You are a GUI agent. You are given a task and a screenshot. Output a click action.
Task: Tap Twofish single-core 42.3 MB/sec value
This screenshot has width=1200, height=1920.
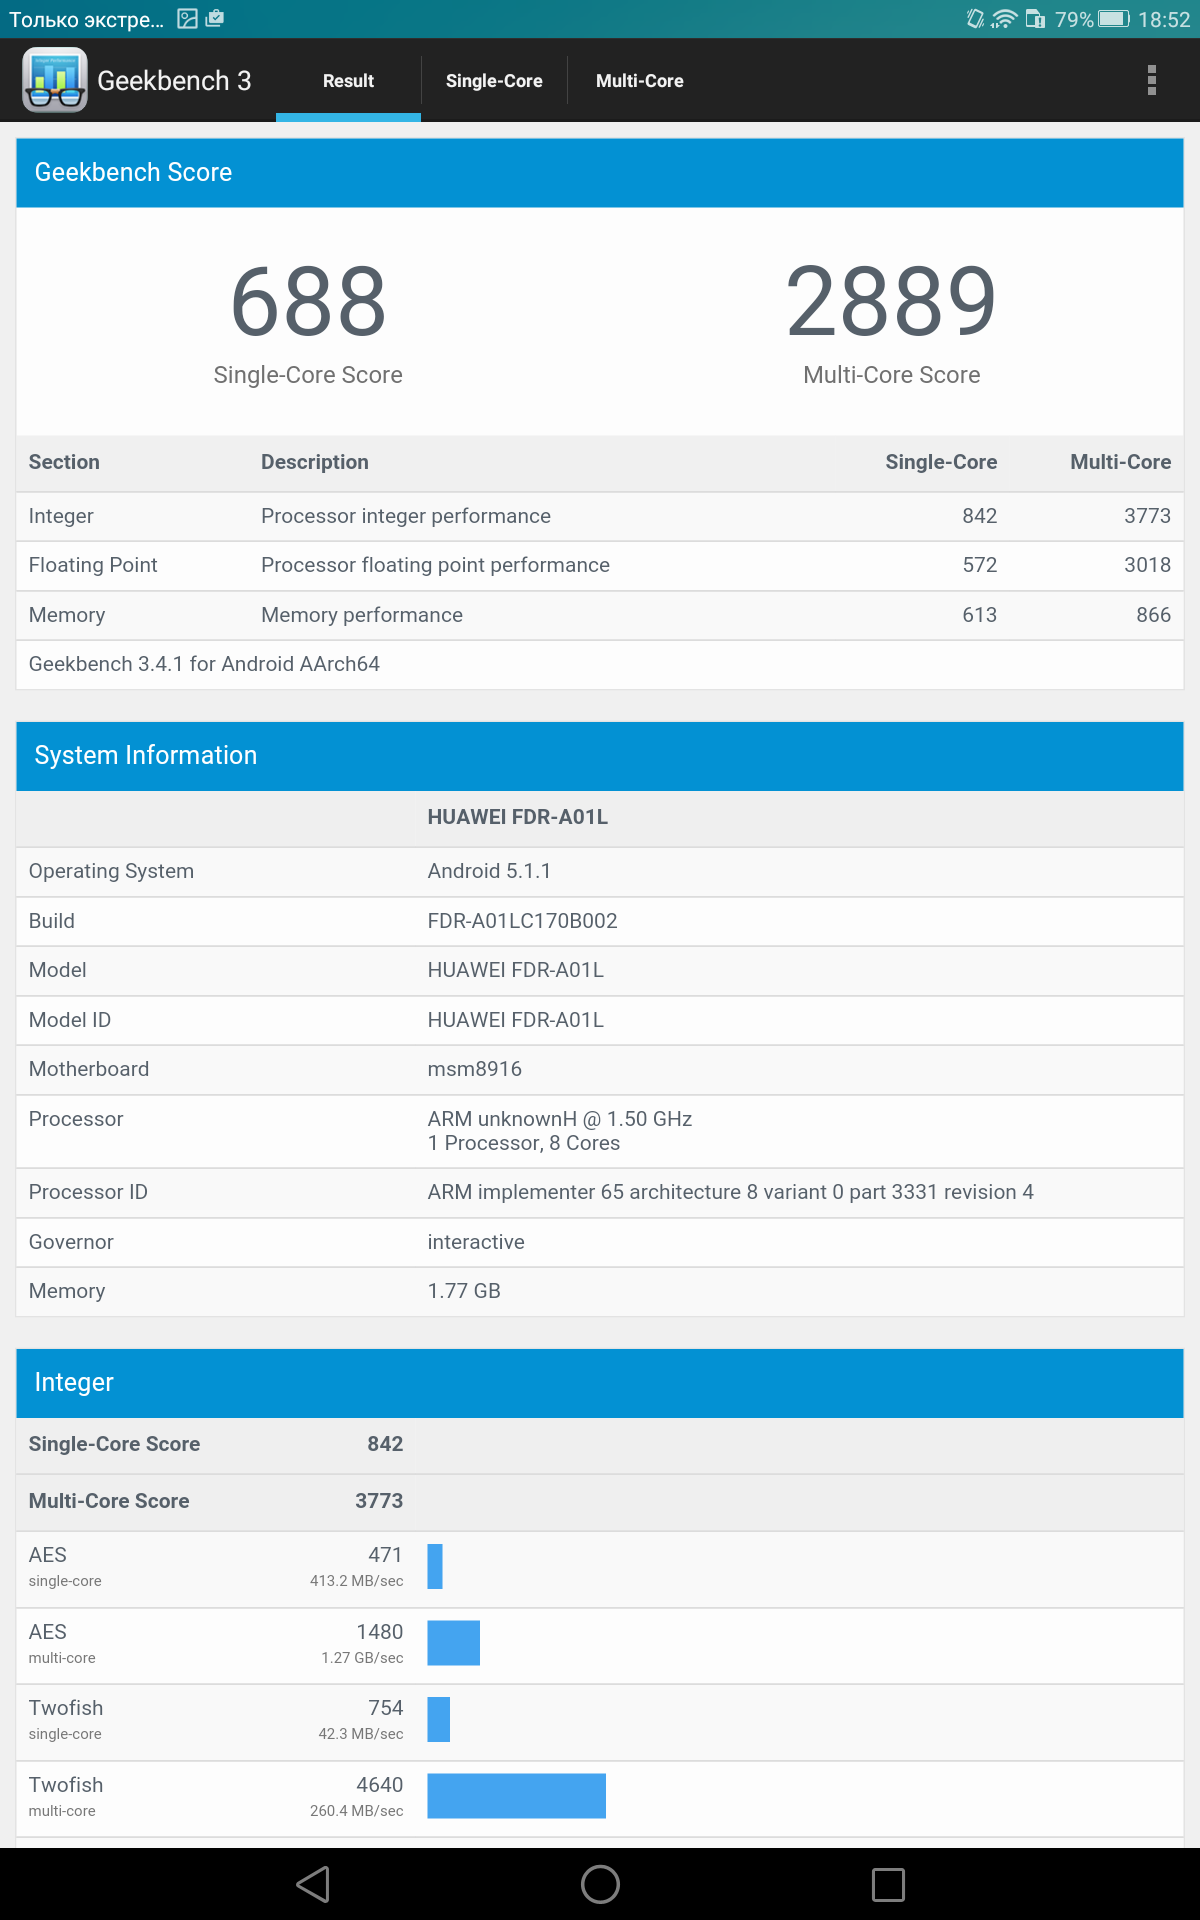(361, 1734)
